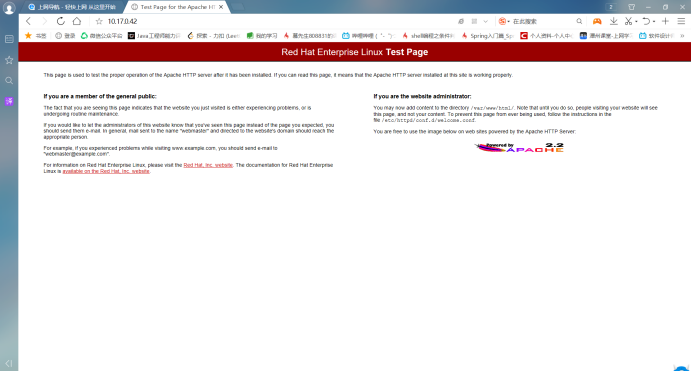Open the purple translate sidebar icon
This screenshot has height=371, width=692.
pyautogui.click(x=9, y=101)
